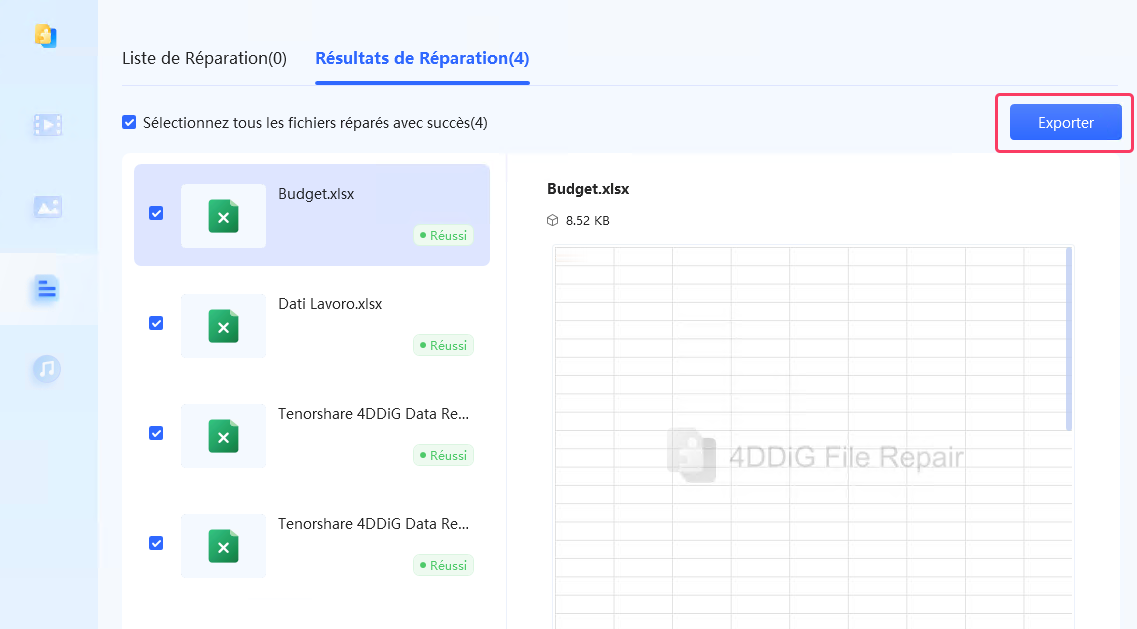Uncheck the Budget.xlsx checkbox
This screenshot has height=629, width=1137.
(156, 213)
